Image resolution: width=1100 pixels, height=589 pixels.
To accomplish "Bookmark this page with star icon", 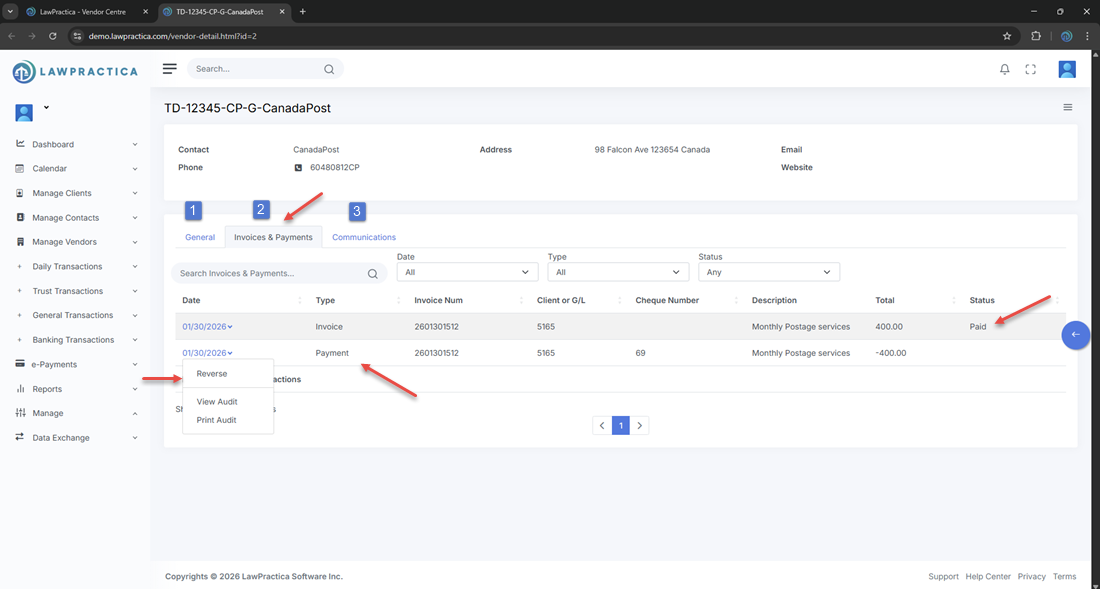I will pos(1007,36).
